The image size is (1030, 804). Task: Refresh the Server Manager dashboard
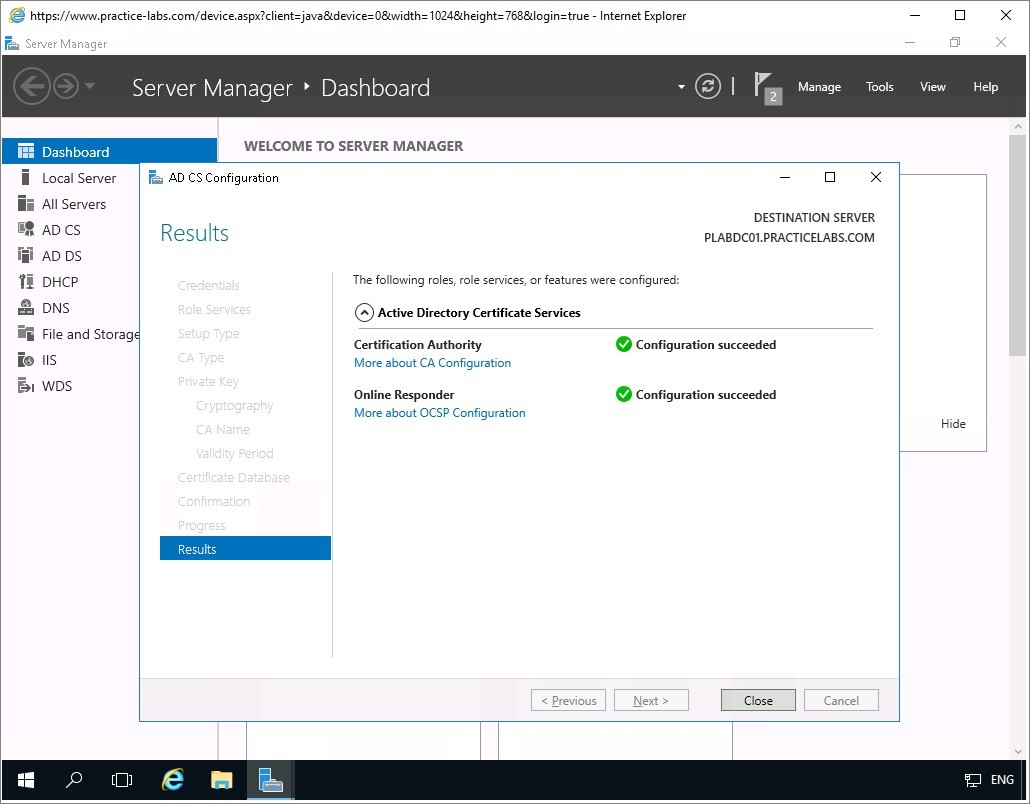click(707, 87)
